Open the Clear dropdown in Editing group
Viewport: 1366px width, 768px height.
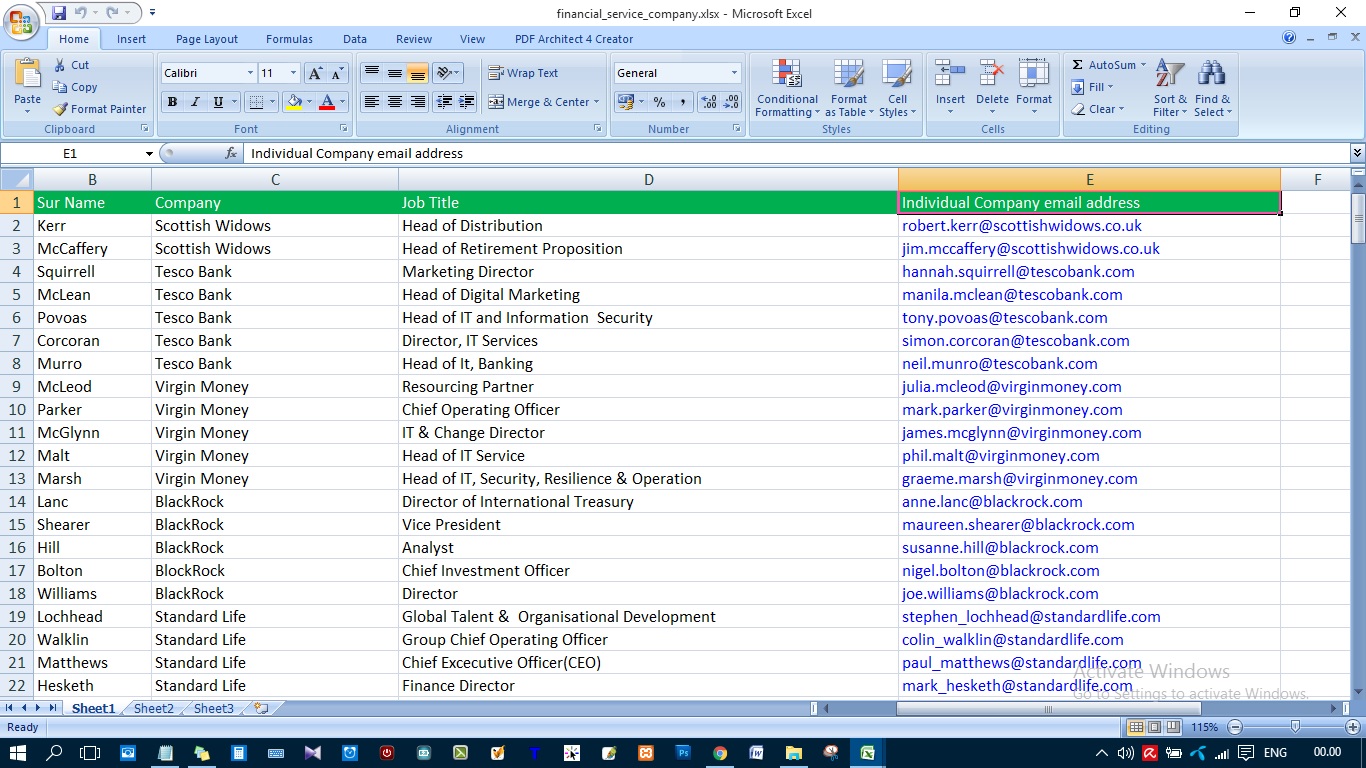[1098, 109]
